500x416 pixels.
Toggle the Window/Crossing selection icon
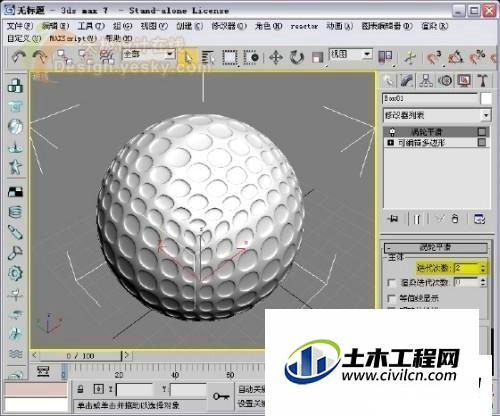point(251,58)
